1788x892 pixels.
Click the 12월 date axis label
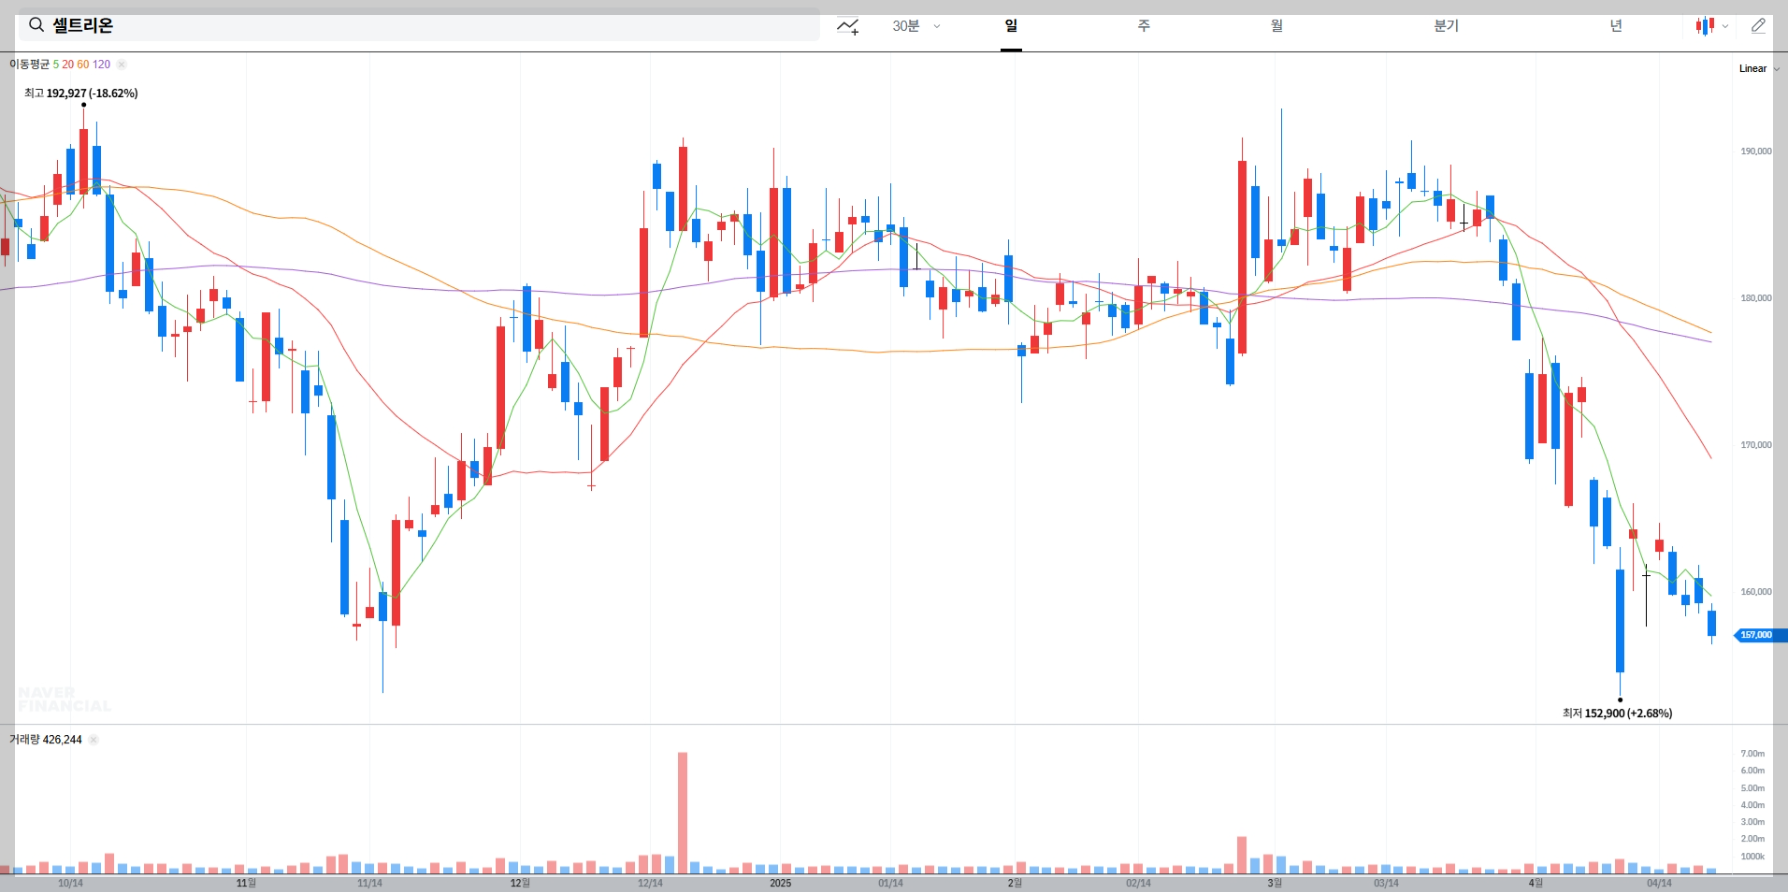(520, 883)
